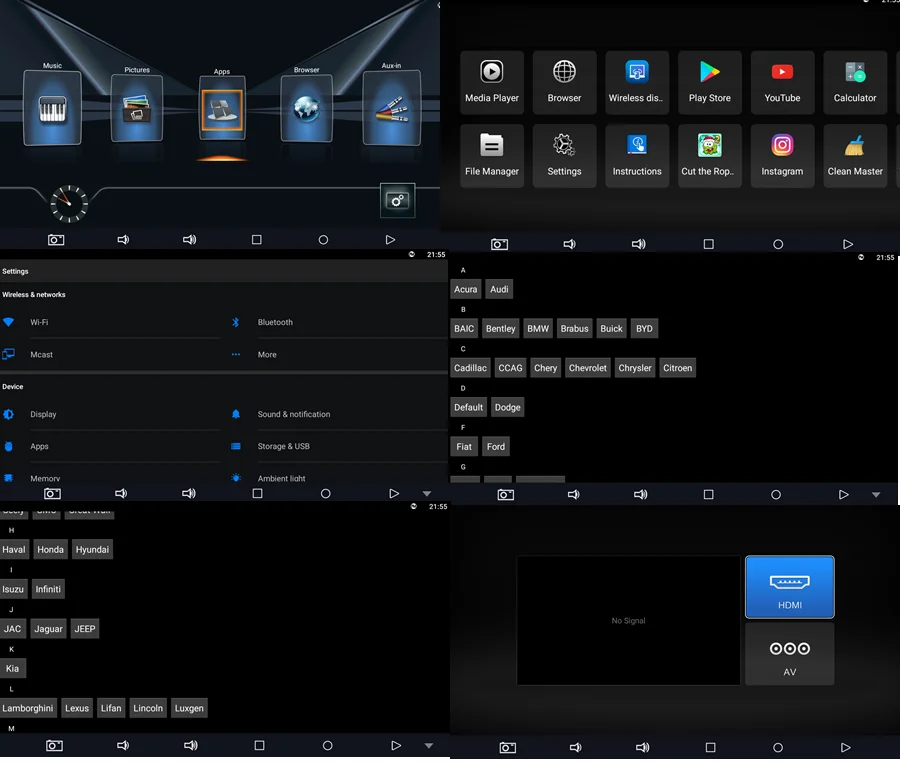Launch the Calculator app

pyautogui.click(x=855, y=82)
